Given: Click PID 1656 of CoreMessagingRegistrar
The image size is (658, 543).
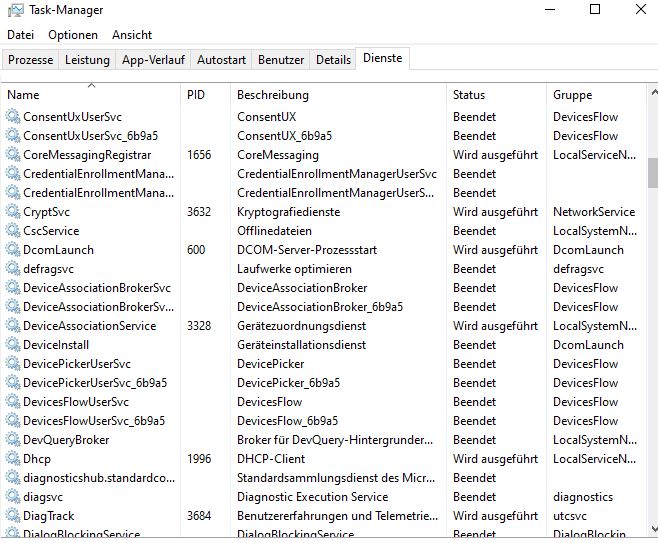Looking at the screenshot, I should [x=199, y=155].
